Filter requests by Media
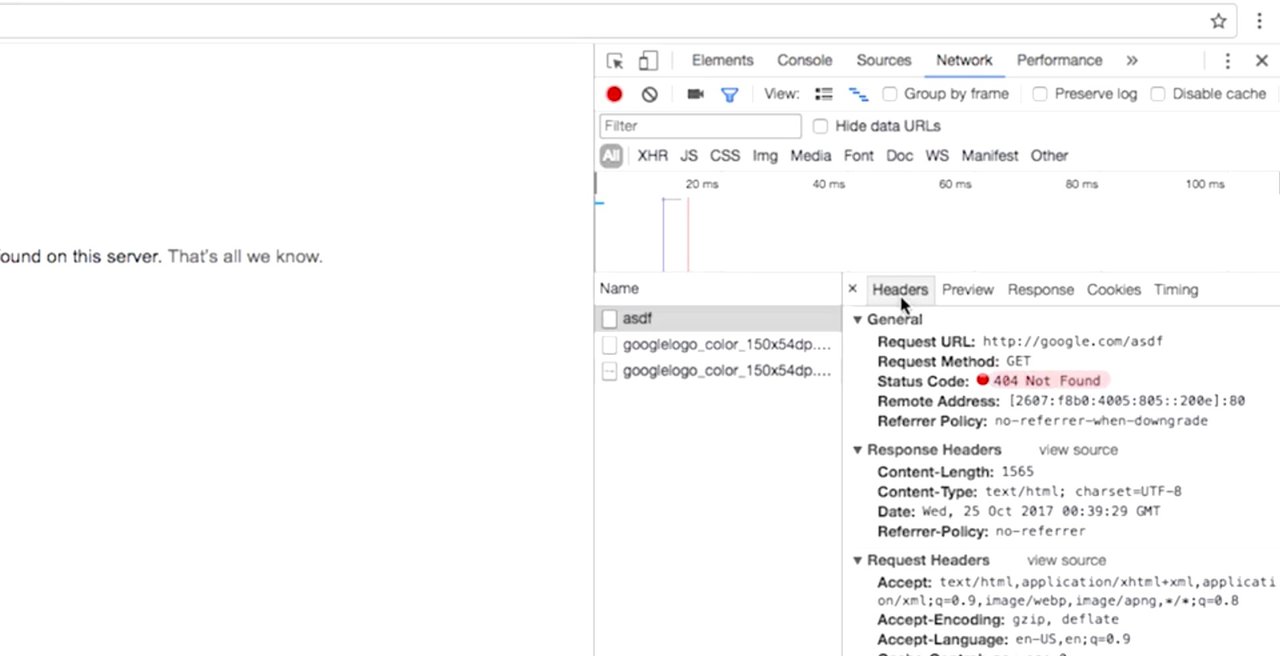This screenshot has height=656, width=1280. [x=811, y=156]
